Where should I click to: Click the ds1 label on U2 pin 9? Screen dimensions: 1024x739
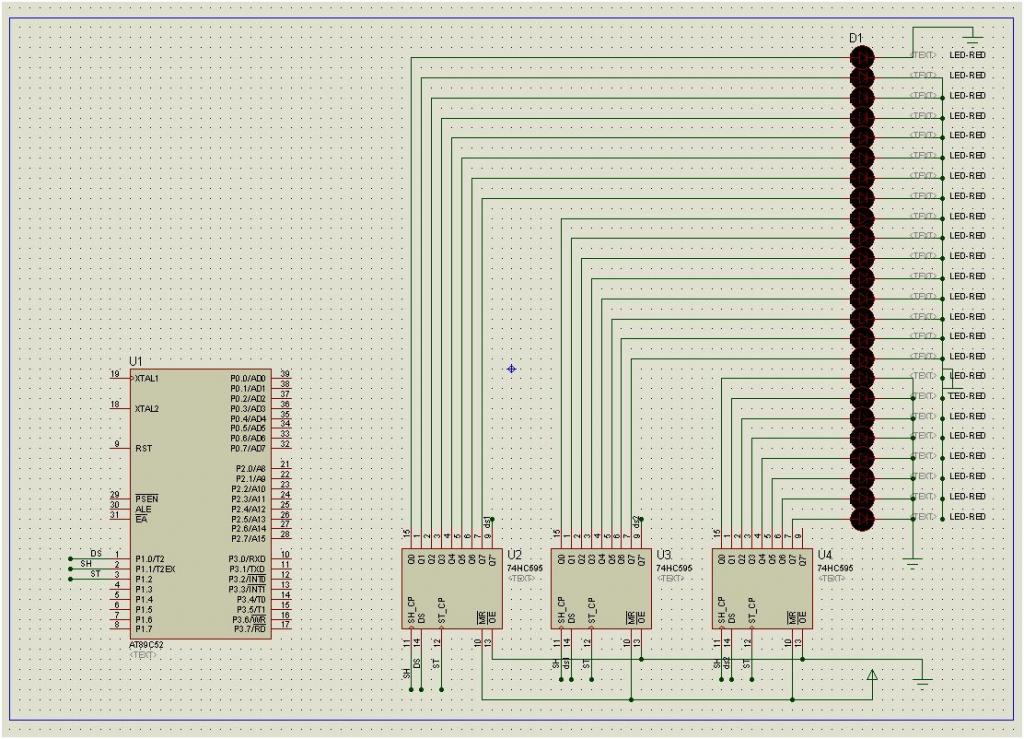pos(488,523)
